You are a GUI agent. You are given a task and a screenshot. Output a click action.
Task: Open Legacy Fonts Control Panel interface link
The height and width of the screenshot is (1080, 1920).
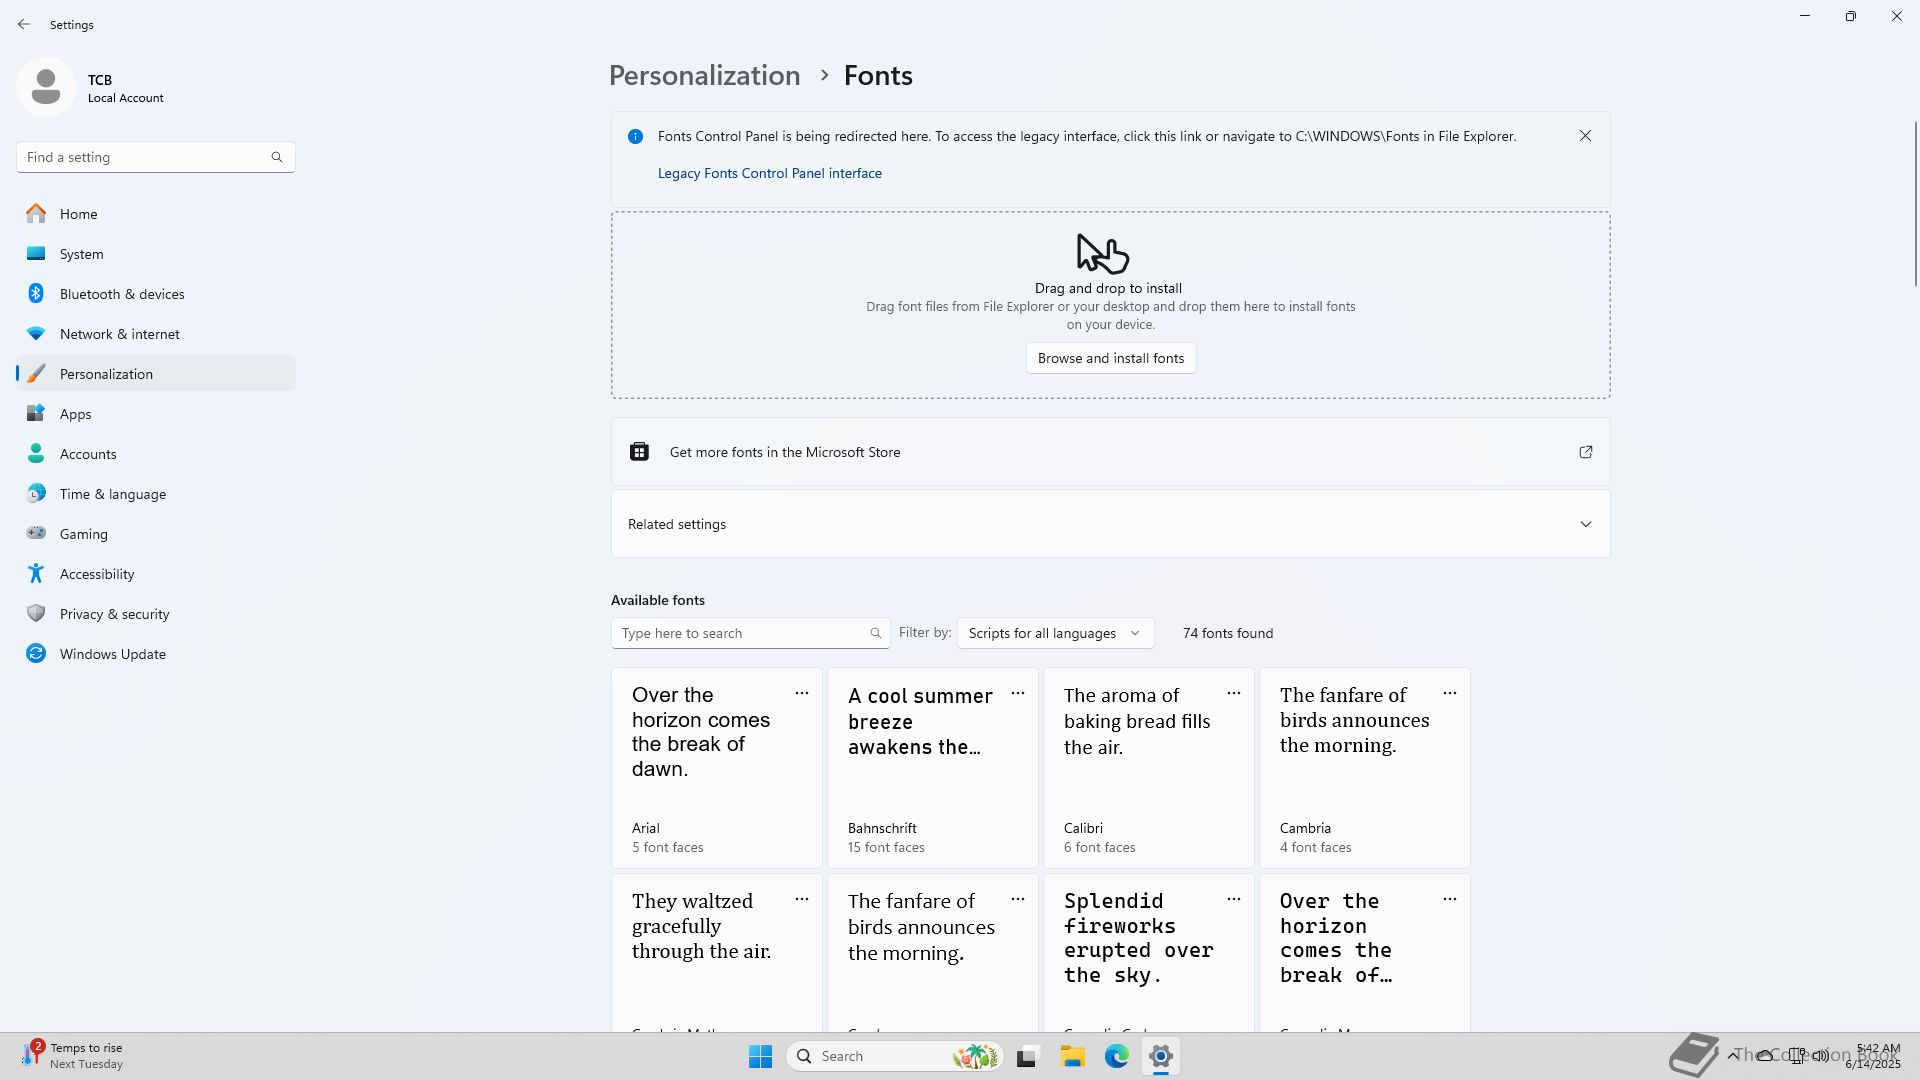point(769,173)
